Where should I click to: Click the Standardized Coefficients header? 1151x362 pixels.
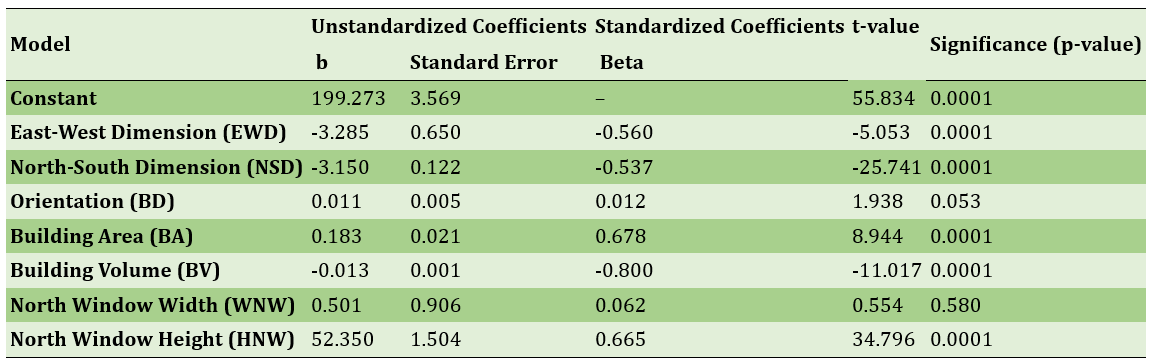click(719, 27)
